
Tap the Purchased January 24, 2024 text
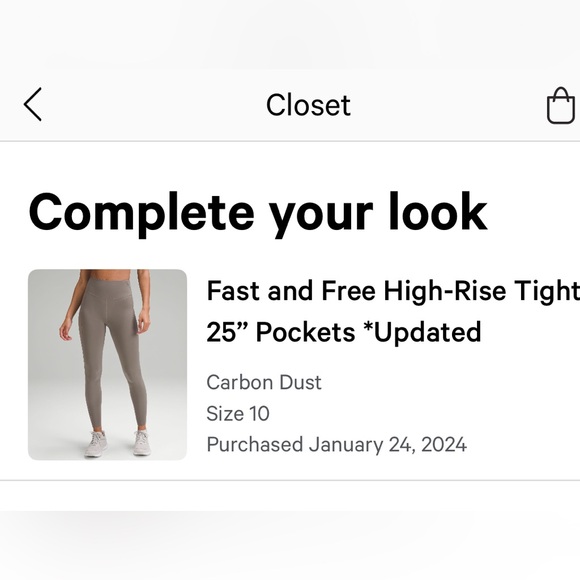coord(337,444)
